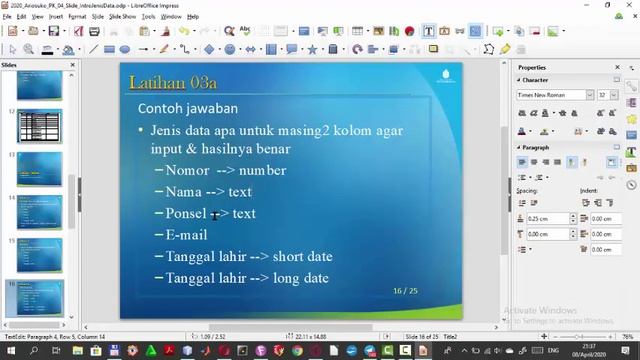
Task: Select the Line drawing tool
Action: pos(93,49)
